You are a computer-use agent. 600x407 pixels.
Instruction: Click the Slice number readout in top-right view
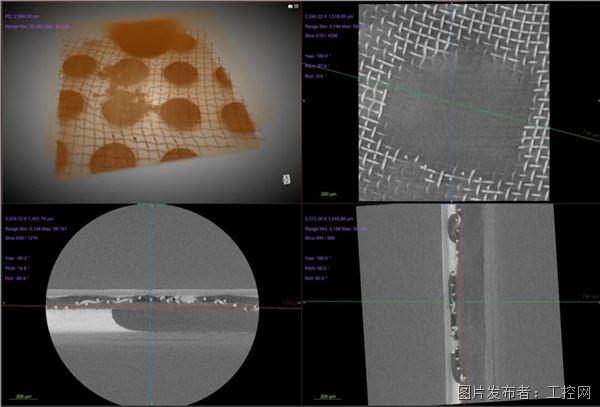321,34
